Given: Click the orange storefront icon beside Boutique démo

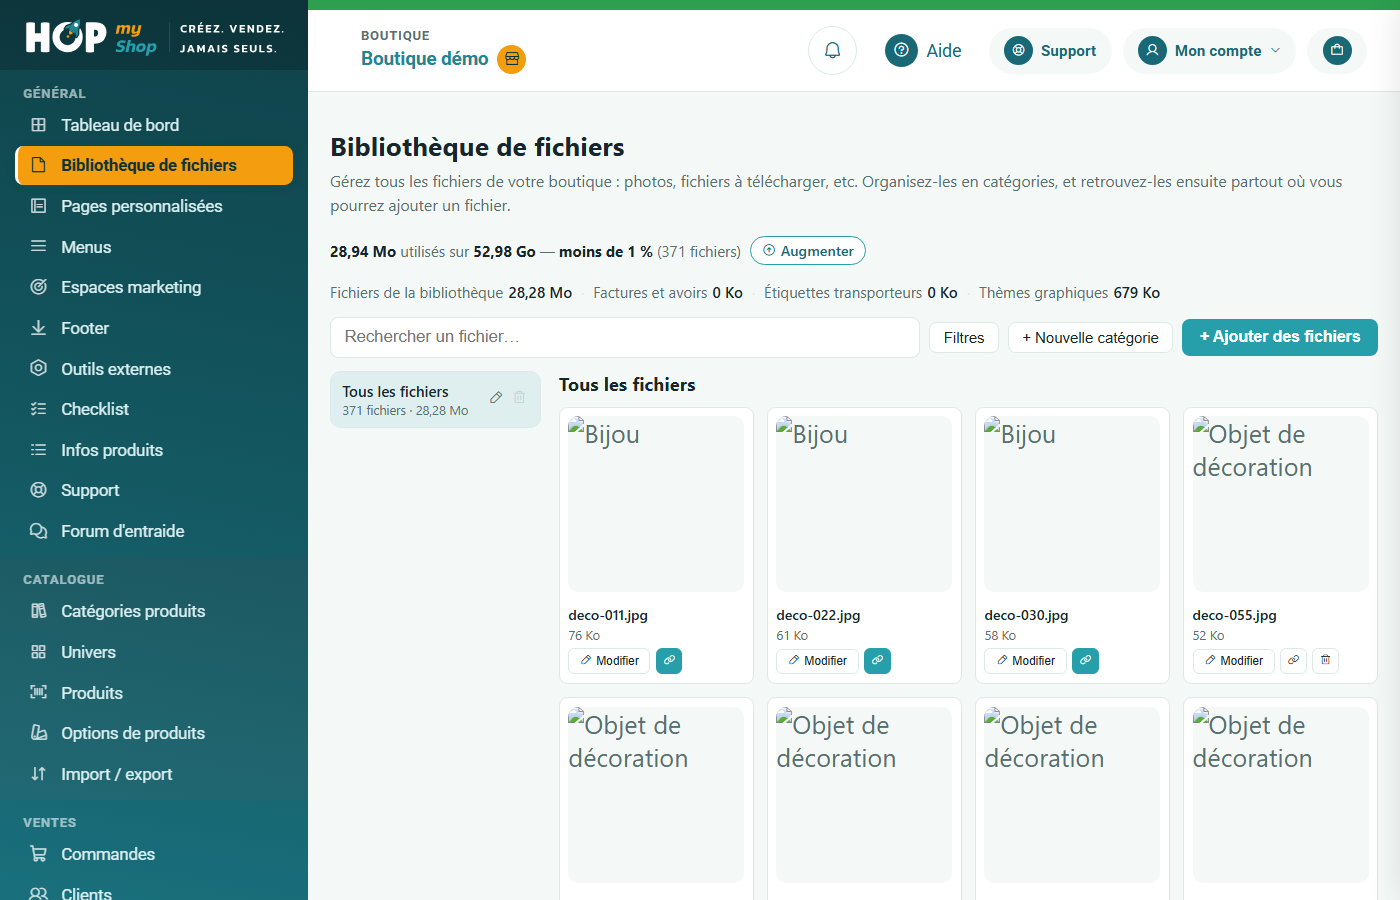Looking at the screenshot, I should [x=512, y=59].
